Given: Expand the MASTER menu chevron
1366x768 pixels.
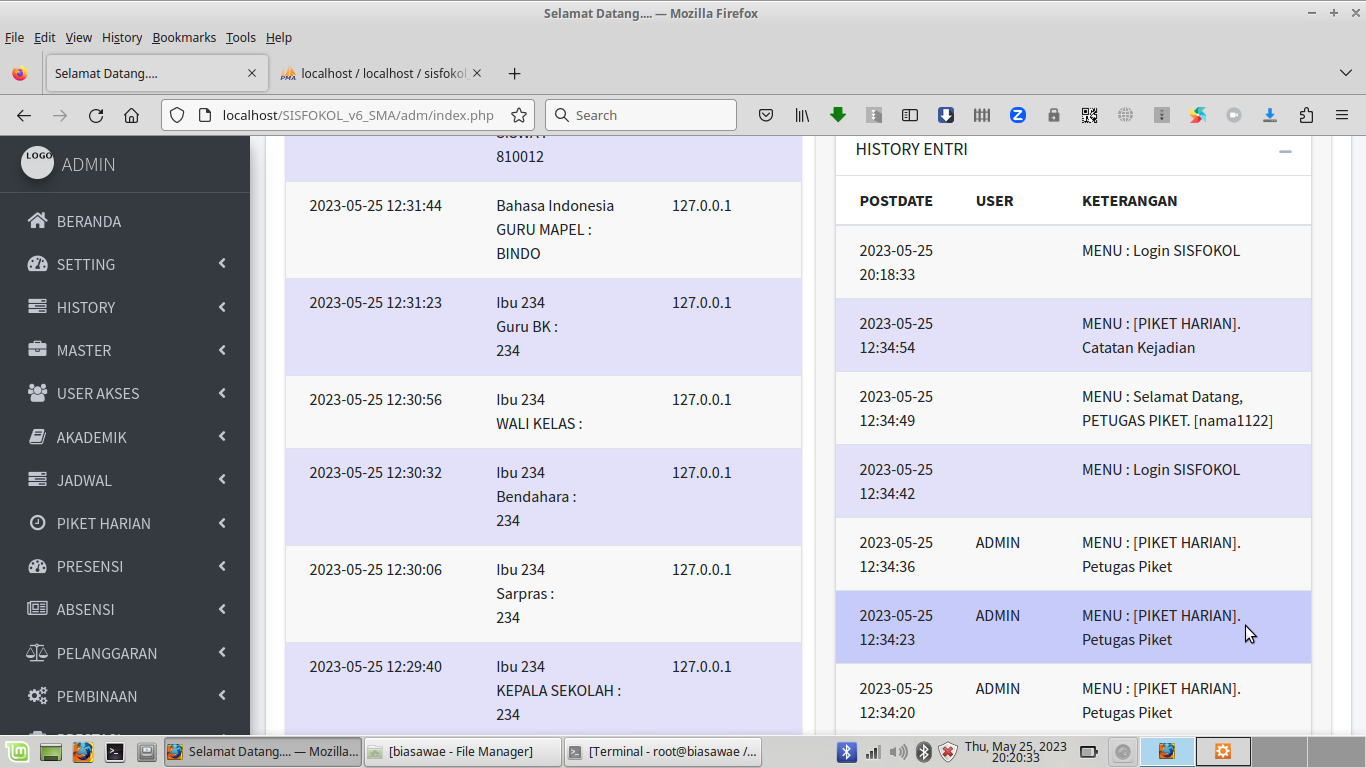Looking at the screenshot, I should tap(222, 350).
